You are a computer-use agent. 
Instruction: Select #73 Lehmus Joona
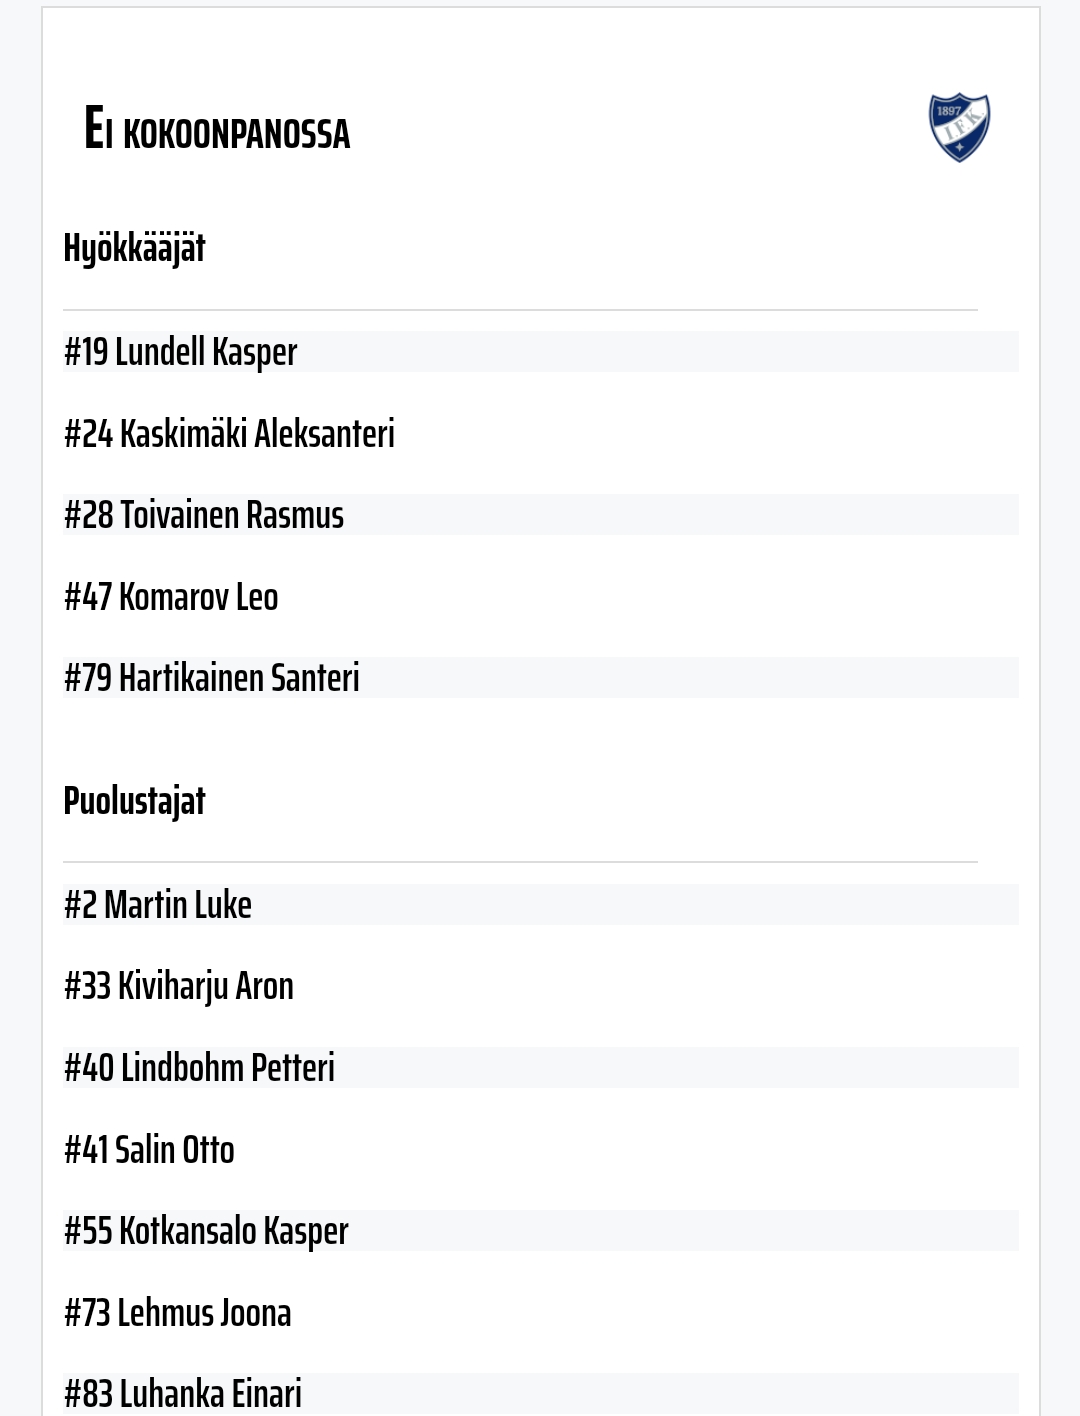[177, 1313]
